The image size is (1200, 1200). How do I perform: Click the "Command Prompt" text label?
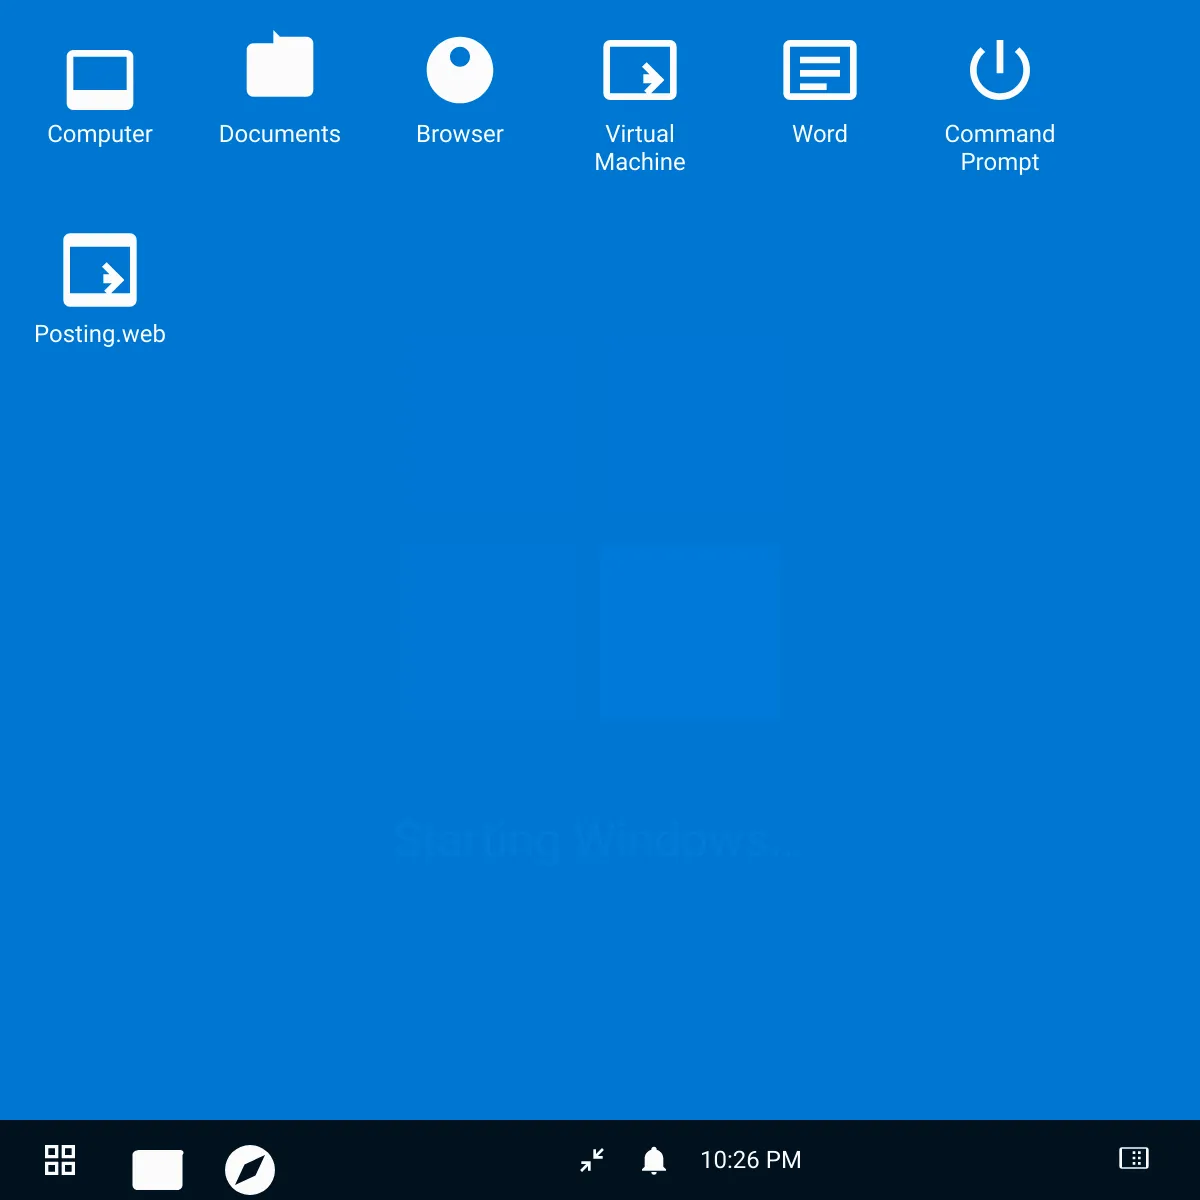tap(1000, 148)
